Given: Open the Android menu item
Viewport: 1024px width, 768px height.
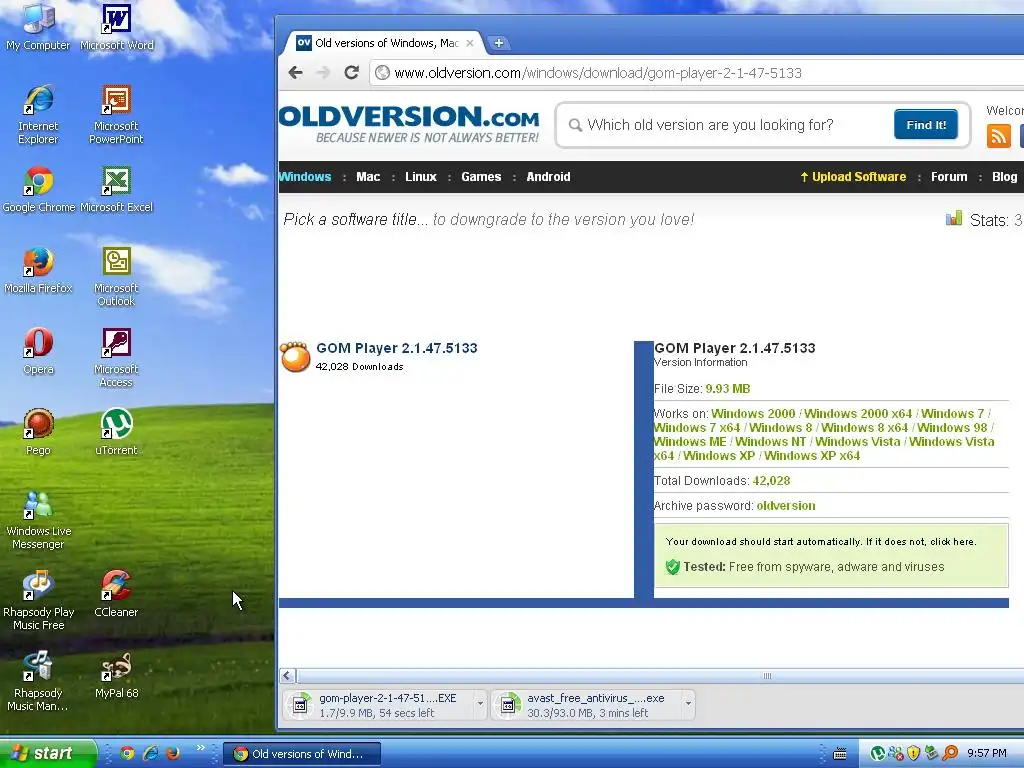Looking at the screenshot, I should point(549,177).
